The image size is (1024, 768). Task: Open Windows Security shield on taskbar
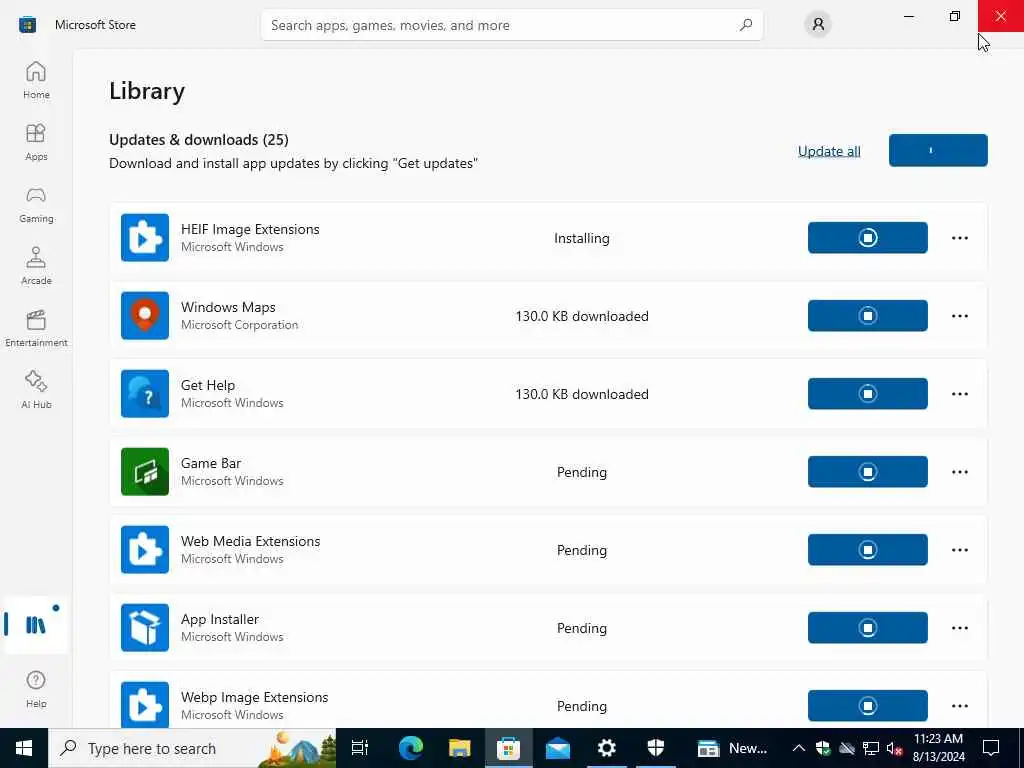656,748
